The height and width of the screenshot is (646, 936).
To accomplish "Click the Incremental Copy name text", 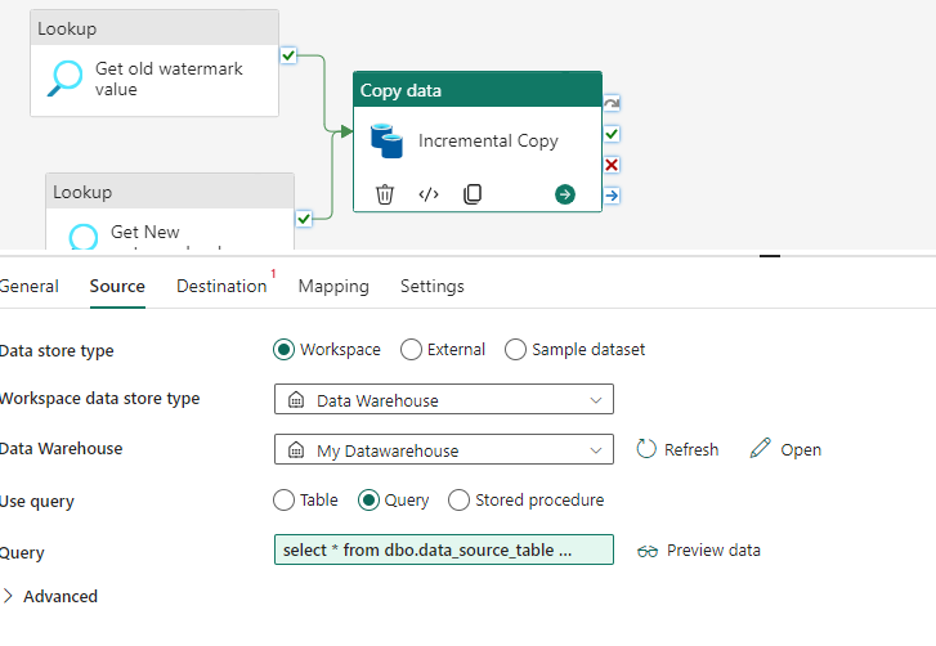I will 488,141.
